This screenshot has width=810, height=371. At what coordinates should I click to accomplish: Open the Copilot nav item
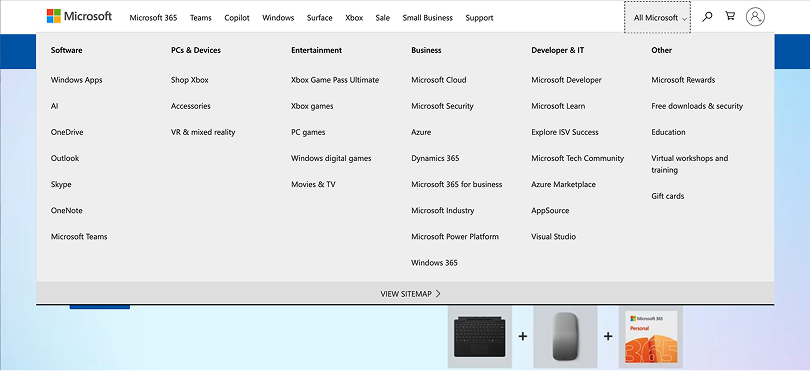coord(237,18)
